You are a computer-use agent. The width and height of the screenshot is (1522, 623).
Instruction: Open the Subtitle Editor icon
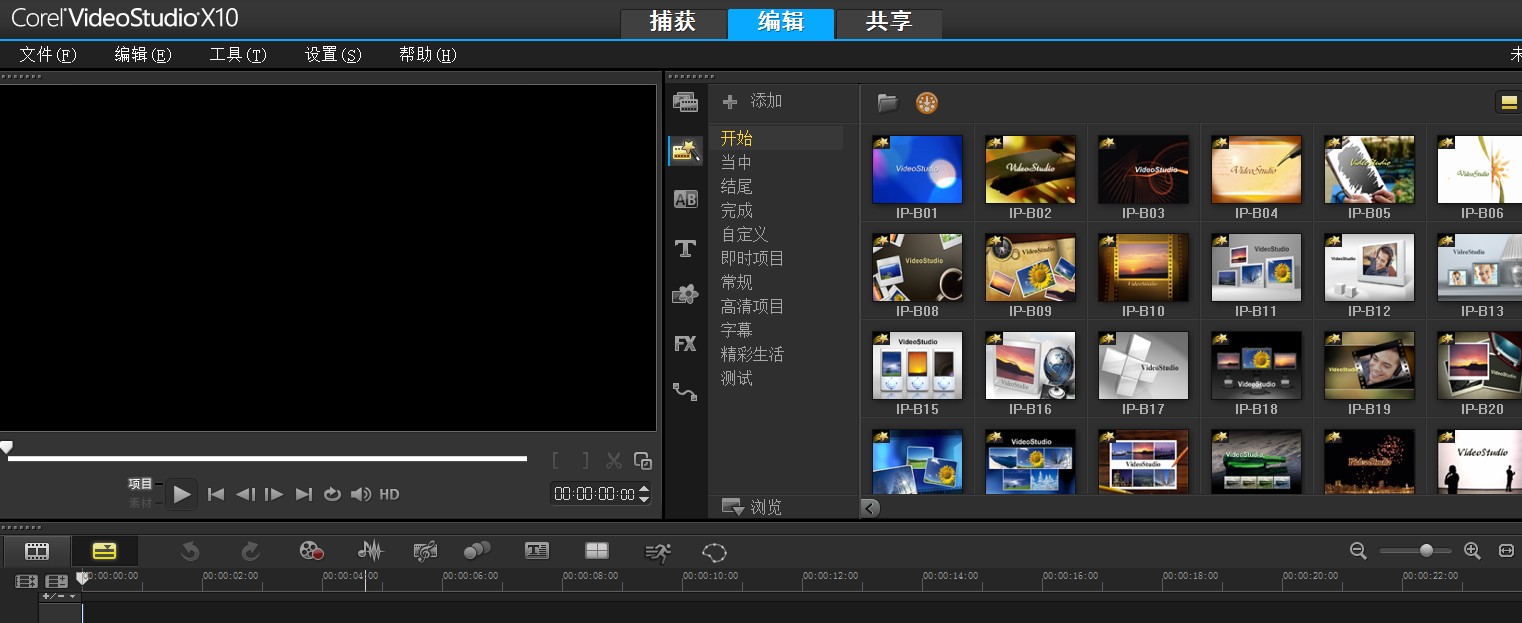click(537, 551)
